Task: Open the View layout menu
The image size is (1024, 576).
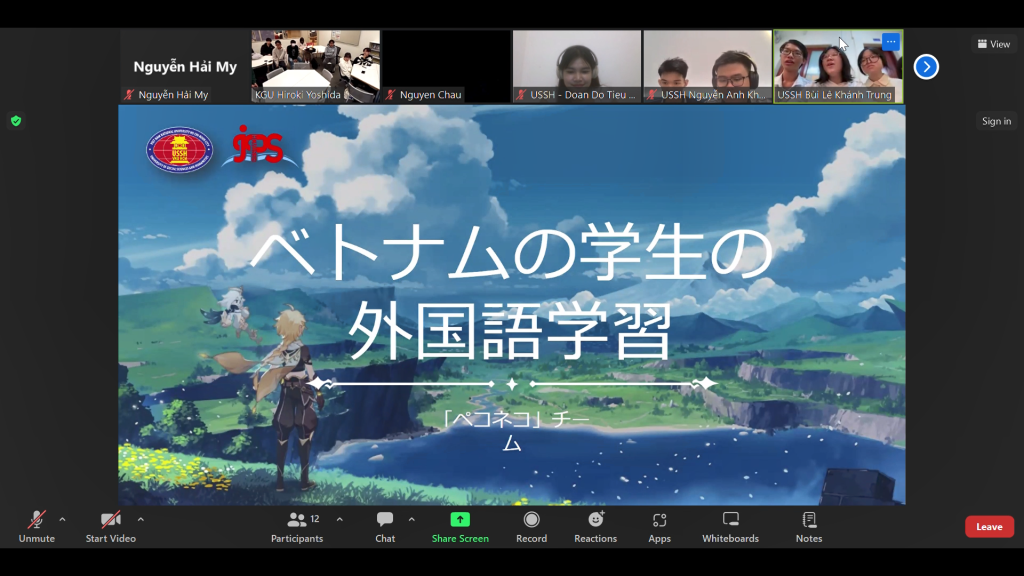Action: (x=994, y=44)
